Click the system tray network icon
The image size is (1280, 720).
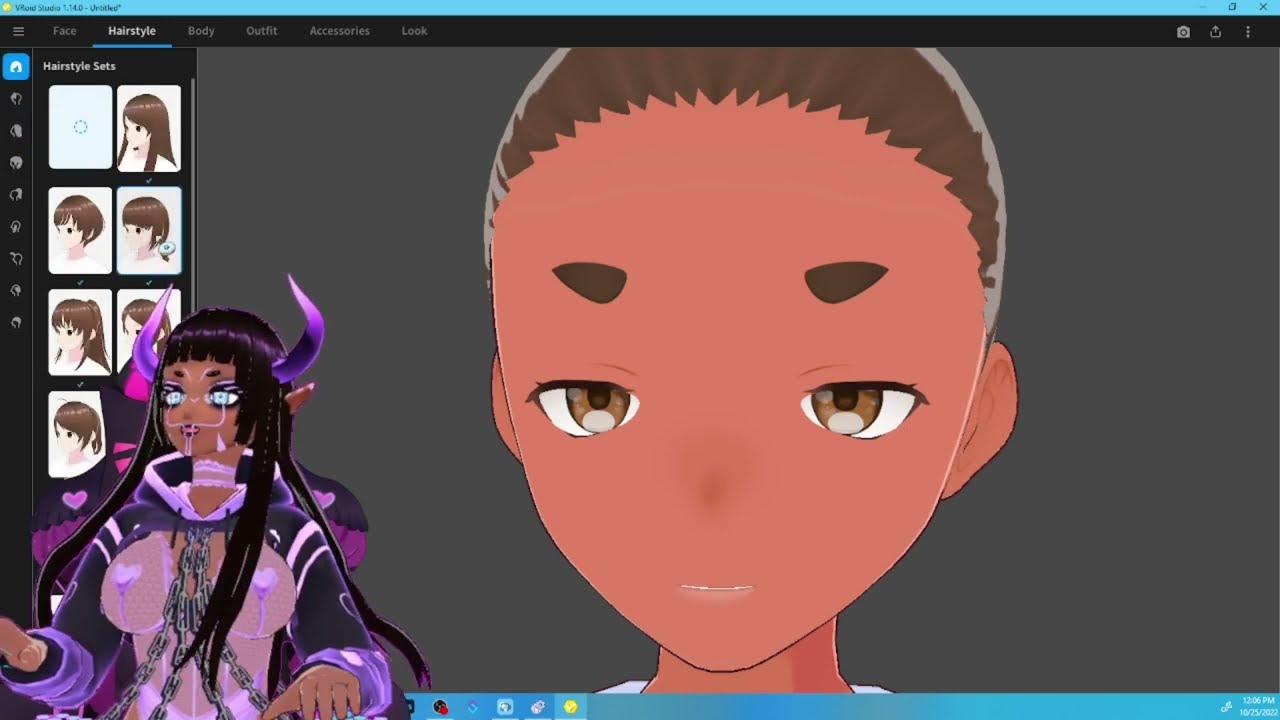pyautogui.click(x=1227, y=707)
